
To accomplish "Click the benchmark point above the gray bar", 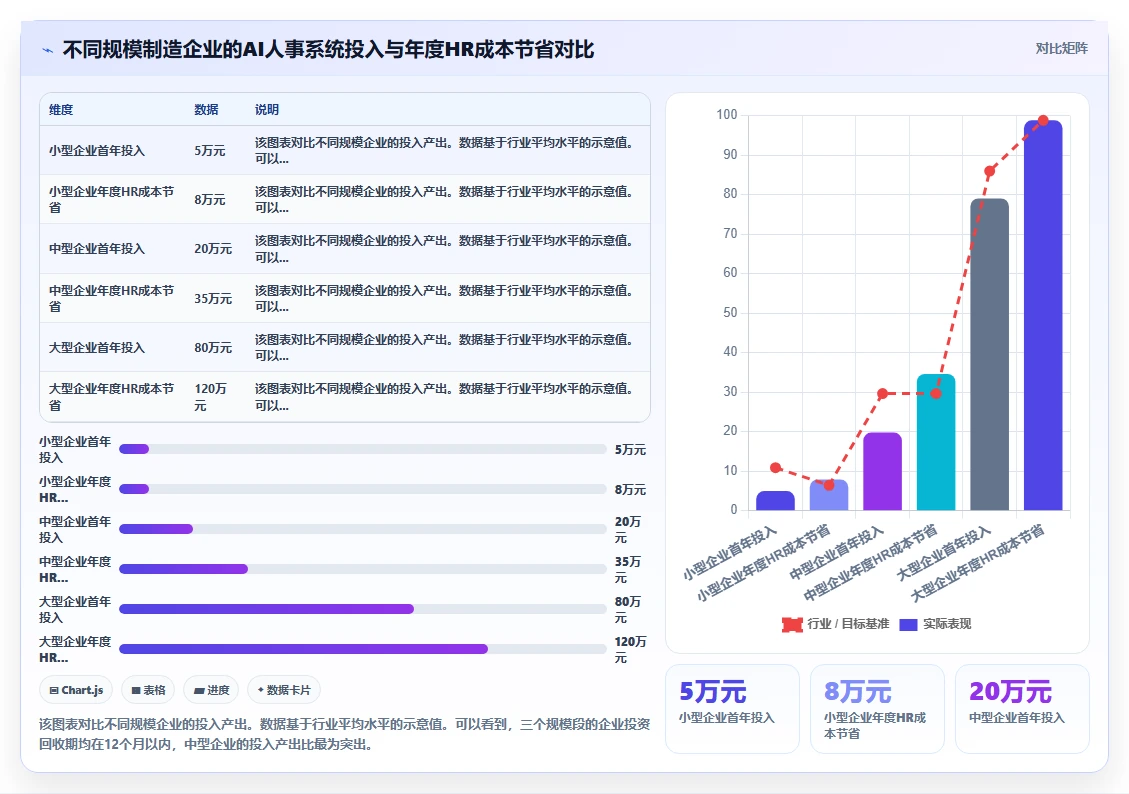I will coord(989,171).
